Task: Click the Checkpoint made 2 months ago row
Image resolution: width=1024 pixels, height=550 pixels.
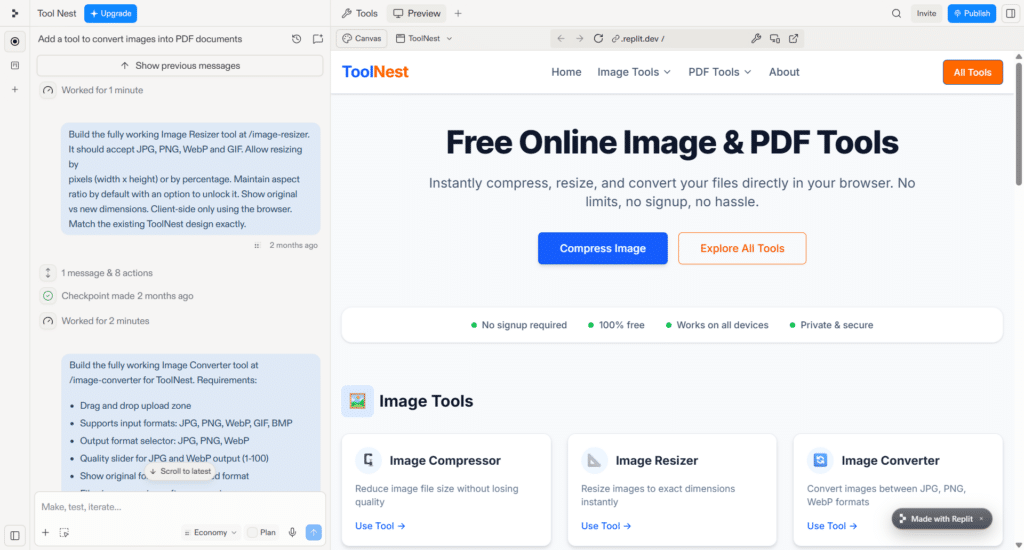Action: pyautogui.click(x=118, y=296)
